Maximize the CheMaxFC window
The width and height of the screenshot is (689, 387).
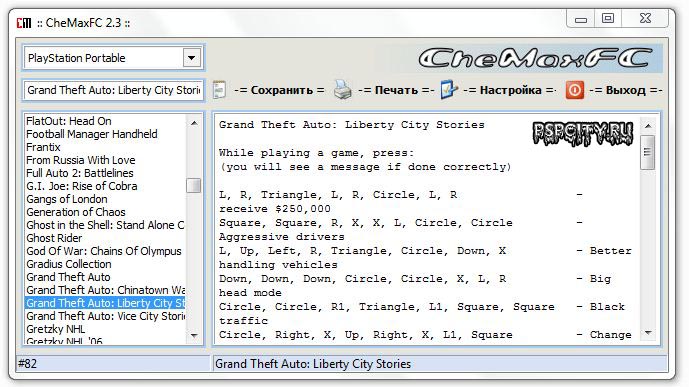(608, 18)
